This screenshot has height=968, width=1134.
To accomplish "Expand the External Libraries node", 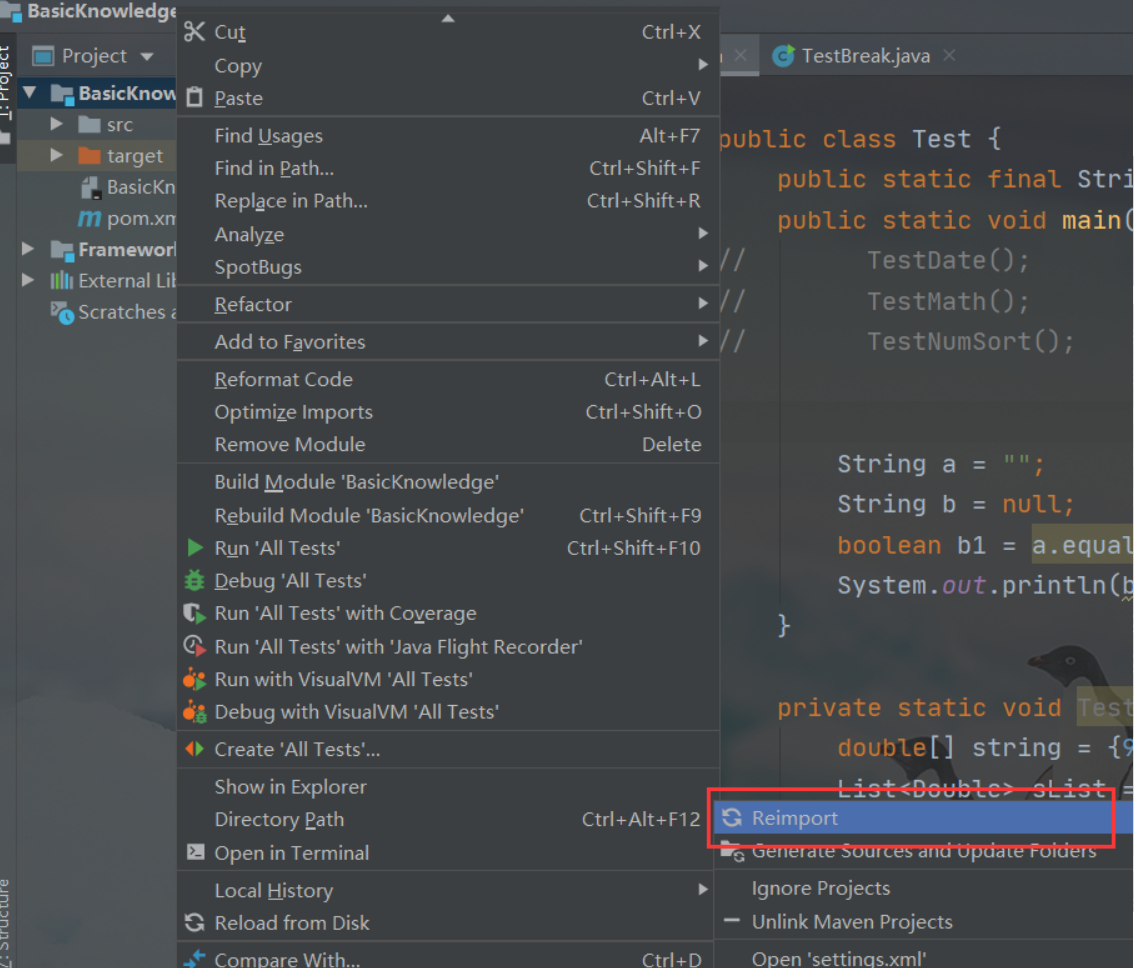I will click(x=28, y=280).
